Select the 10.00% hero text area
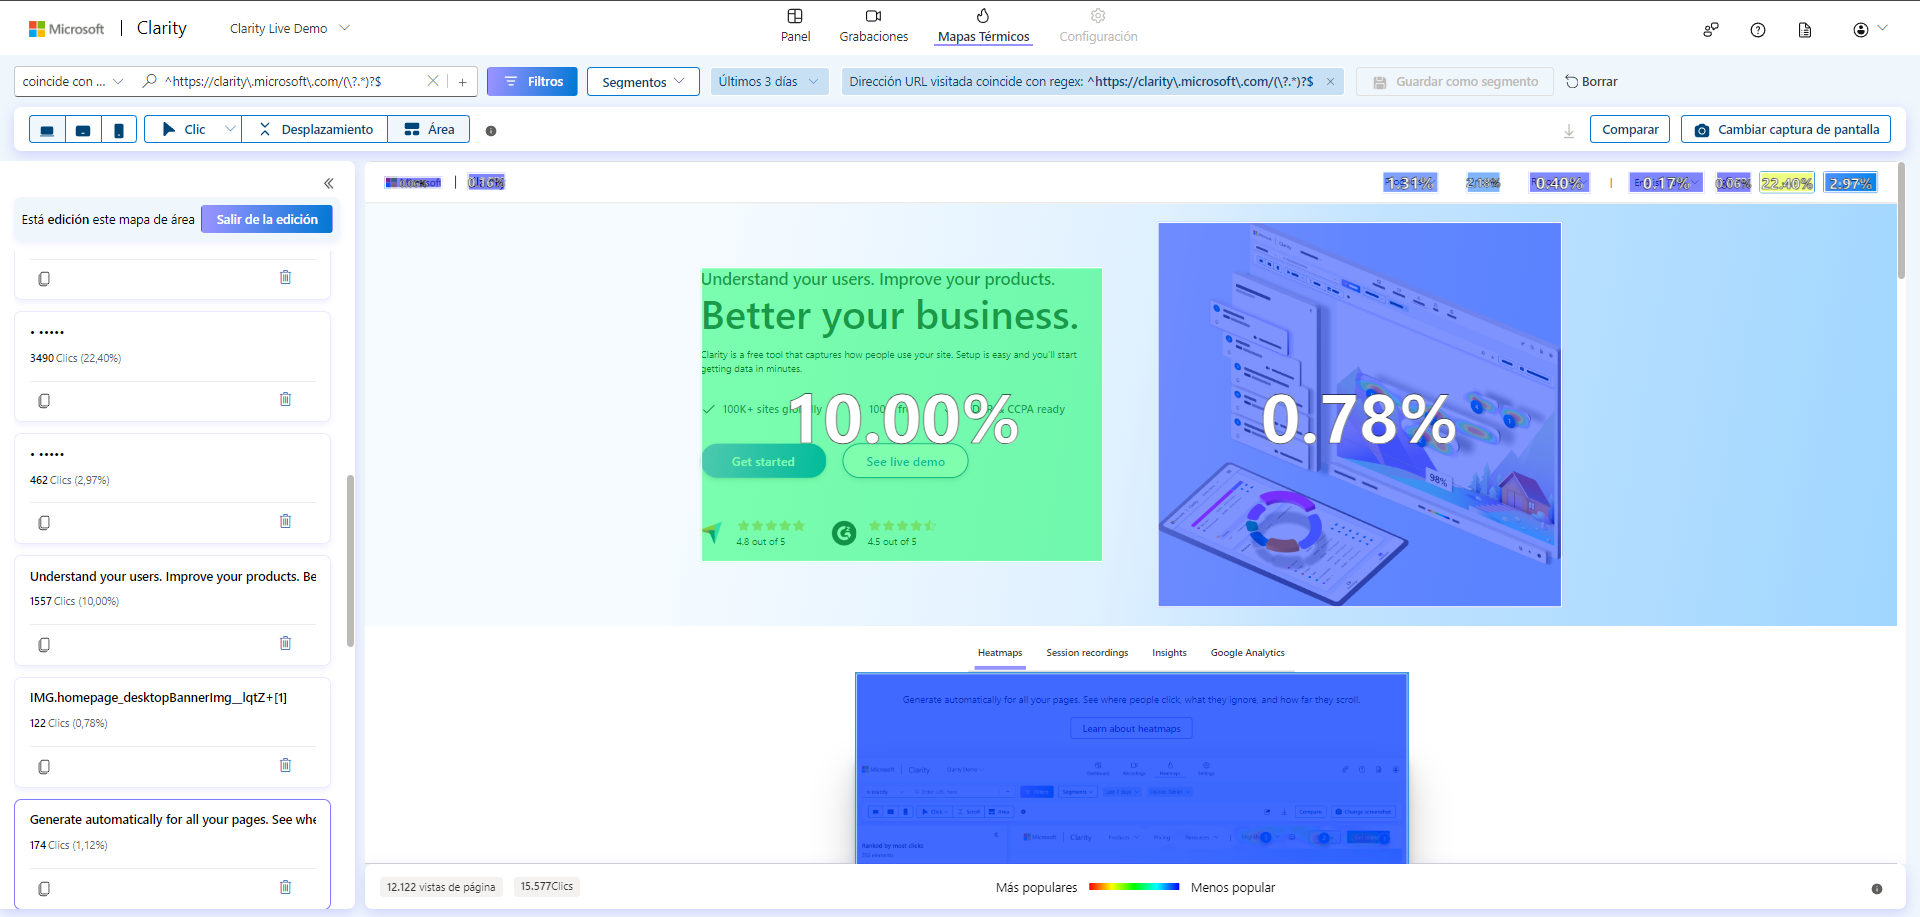 901,414
